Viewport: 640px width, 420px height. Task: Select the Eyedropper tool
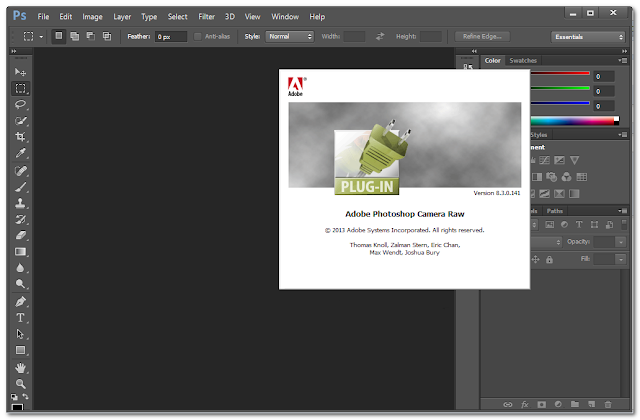(20, 153)
